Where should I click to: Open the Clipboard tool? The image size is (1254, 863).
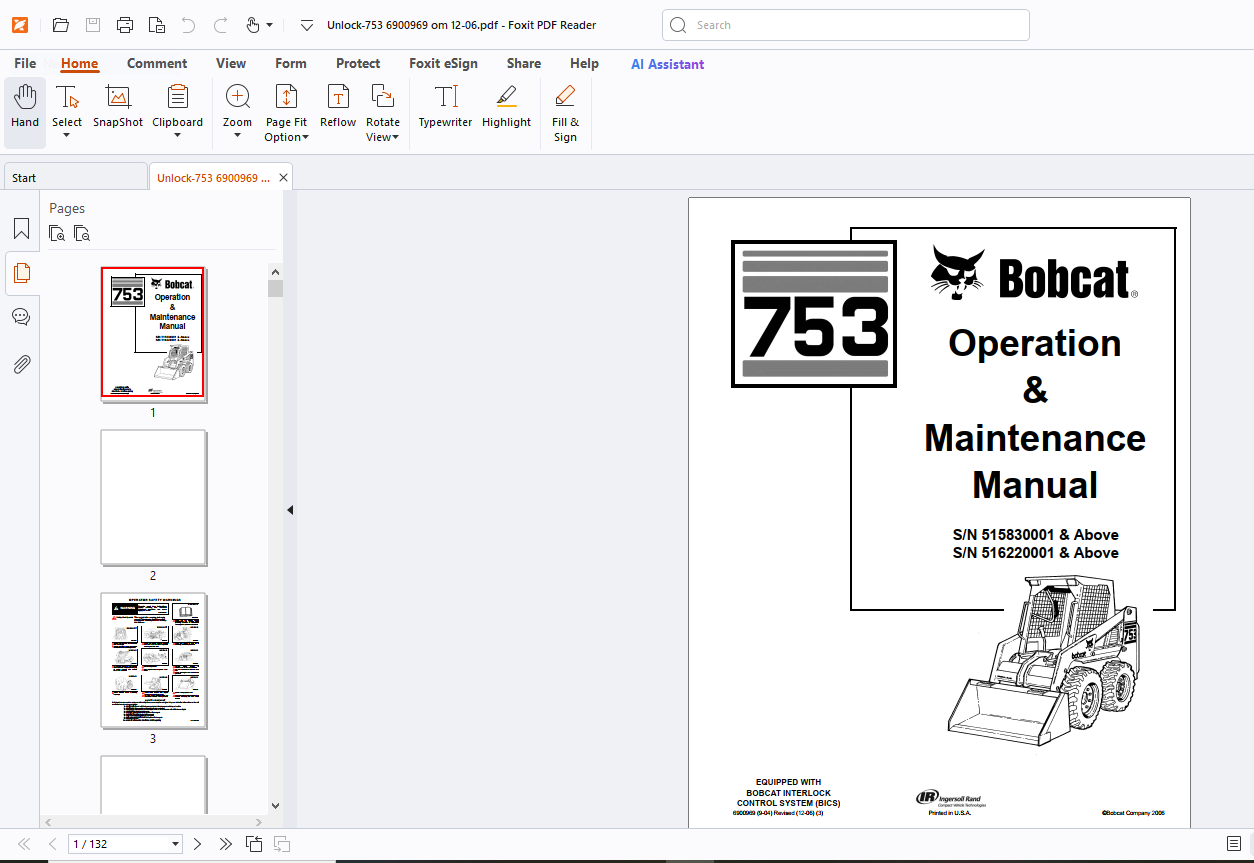(178, 107)
